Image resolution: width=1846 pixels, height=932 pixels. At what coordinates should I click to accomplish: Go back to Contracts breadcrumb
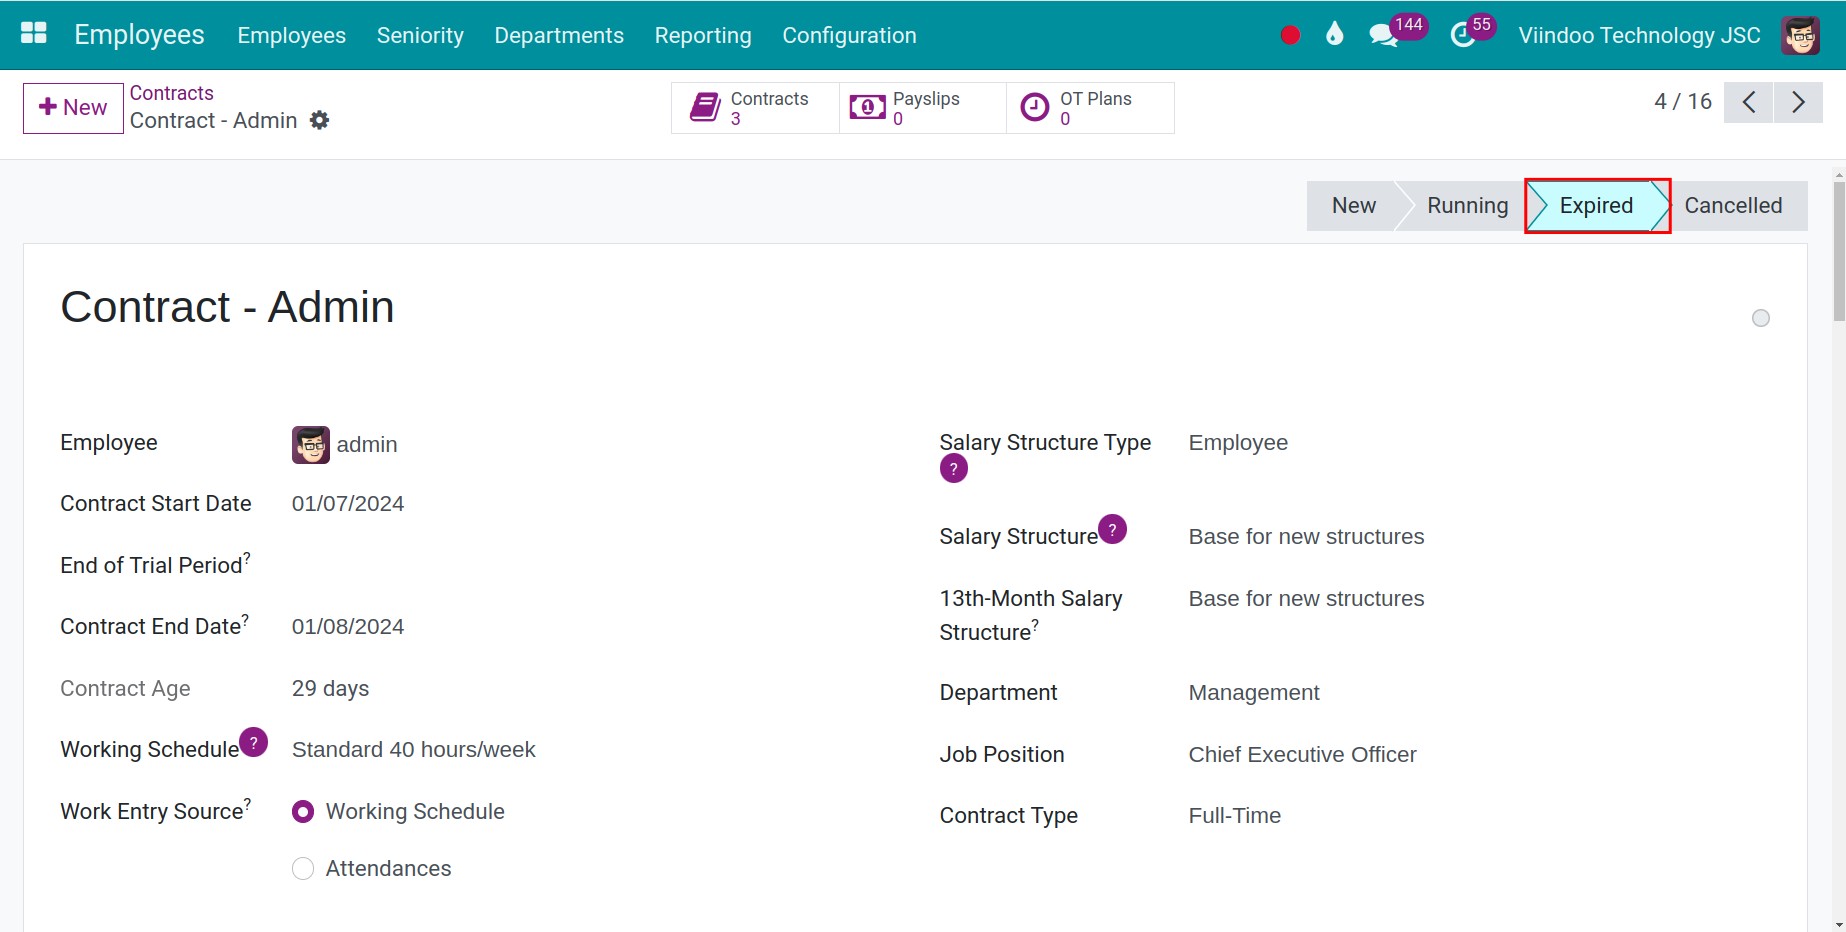coord(171,93)
